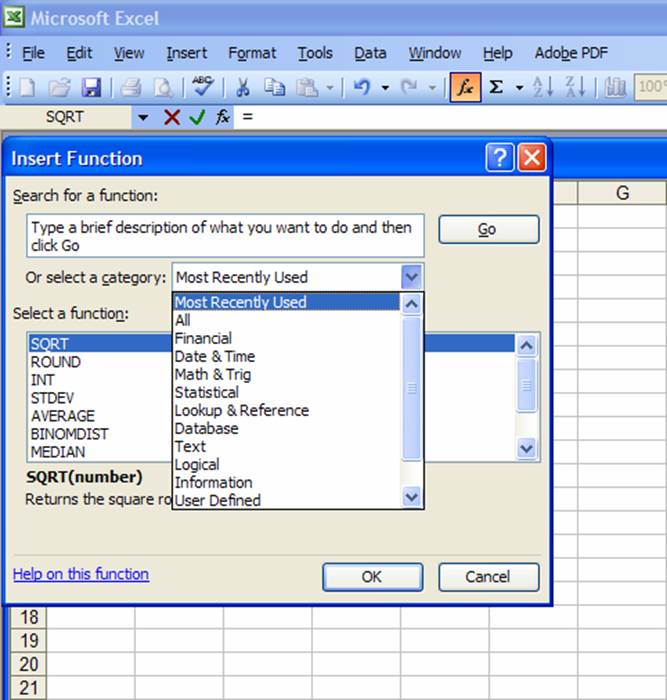The height and width of the screenshot is (700, 667).
Task: Open the View menu
Action: click(x=129, y=53)
